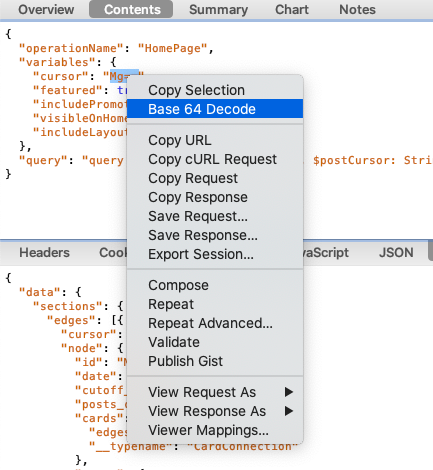Click Copy URL in context menu
Image resolution: width=433 pixels, height=470 pixels.
(215, 140)
